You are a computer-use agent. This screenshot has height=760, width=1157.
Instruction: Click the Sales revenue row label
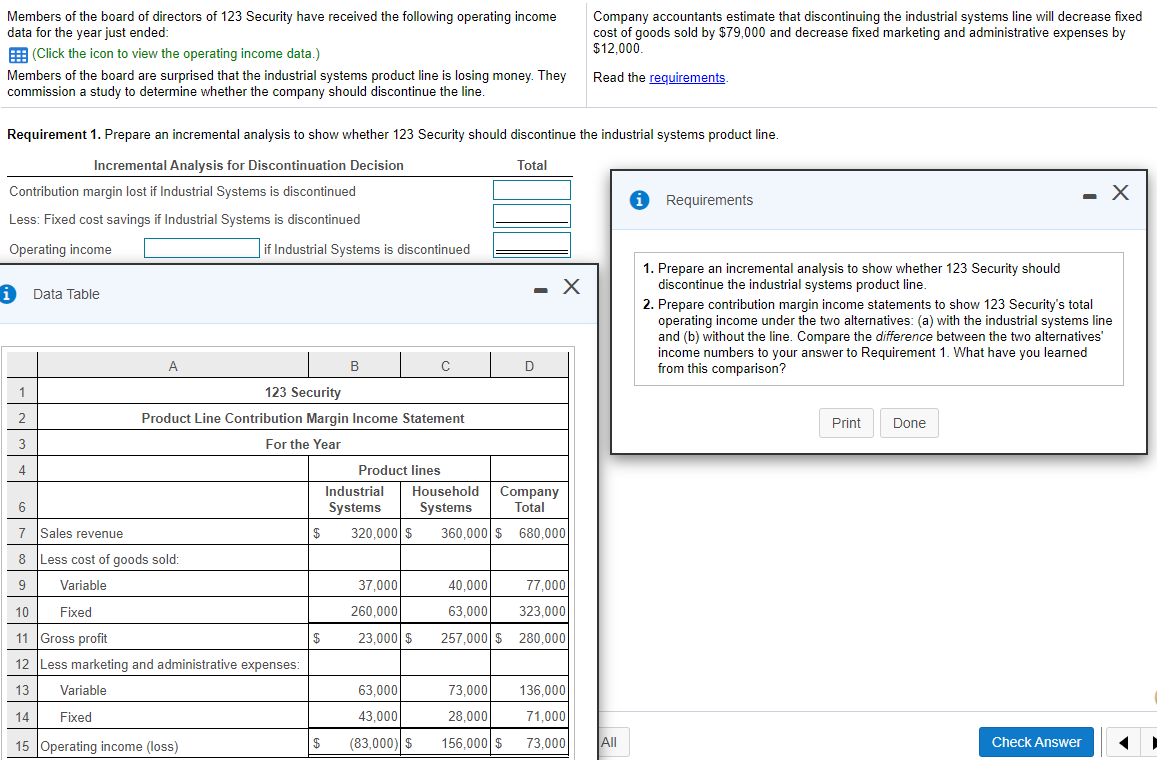coord(82,533)
